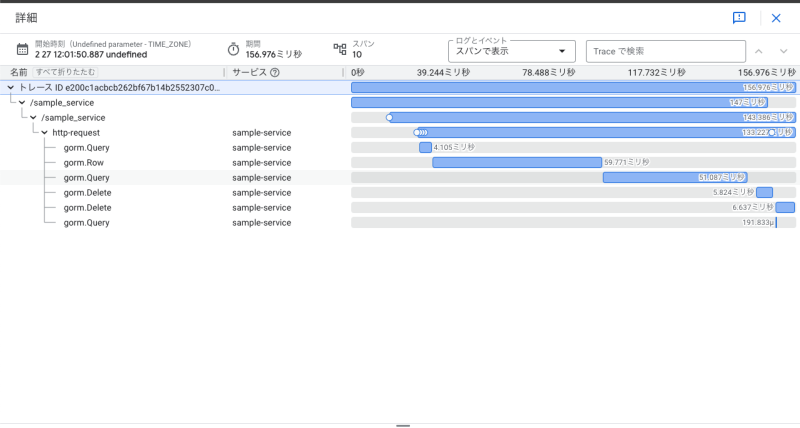Image resolution: width=800 pixels, height=428 pixels.
Task: Select the first gorm.Query span name
Action: 86,148
